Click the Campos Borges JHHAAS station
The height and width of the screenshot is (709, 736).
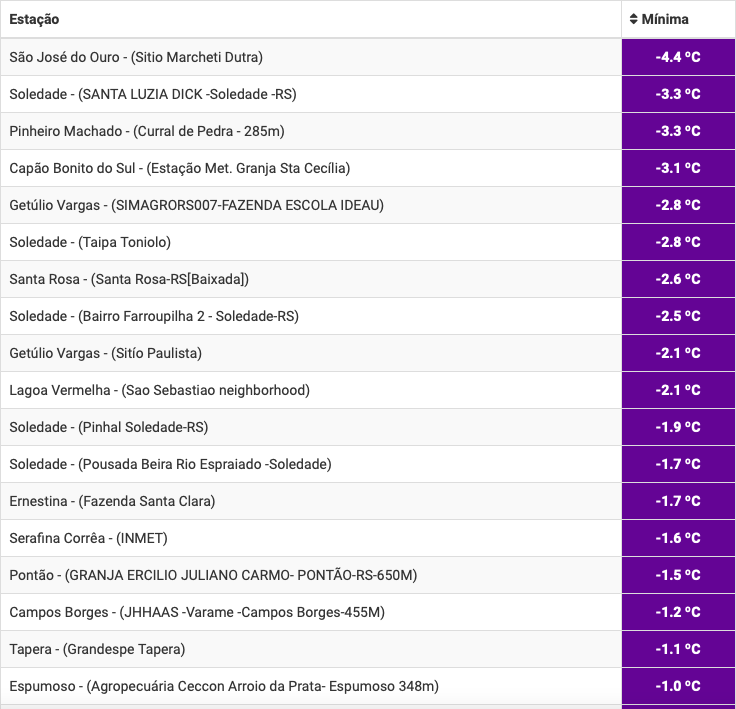197,612
